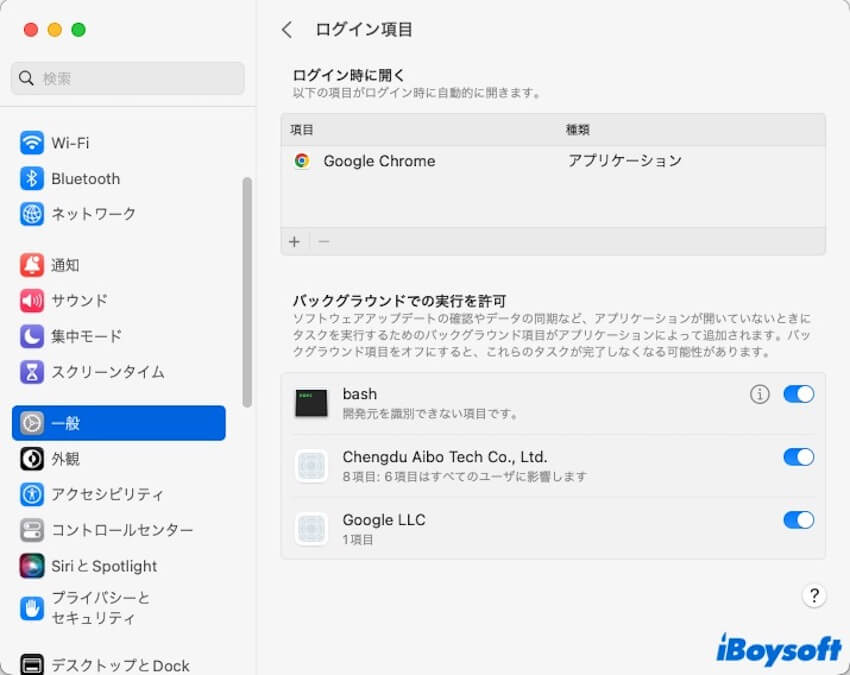
Task: Click the 1項目 subtitle under Google LLC
Action: [358, 539]
